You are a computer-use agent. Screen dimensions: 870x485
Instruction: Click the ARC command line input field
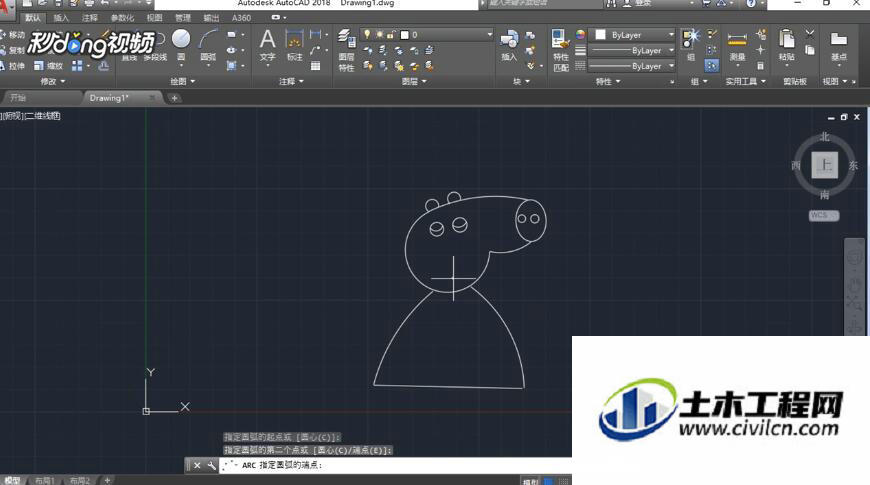click(395, 466)
